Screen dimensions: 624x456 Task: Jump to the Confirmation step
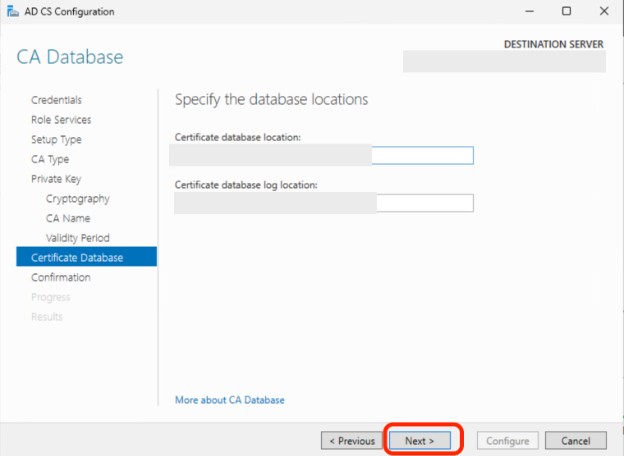tap(61, 277)
